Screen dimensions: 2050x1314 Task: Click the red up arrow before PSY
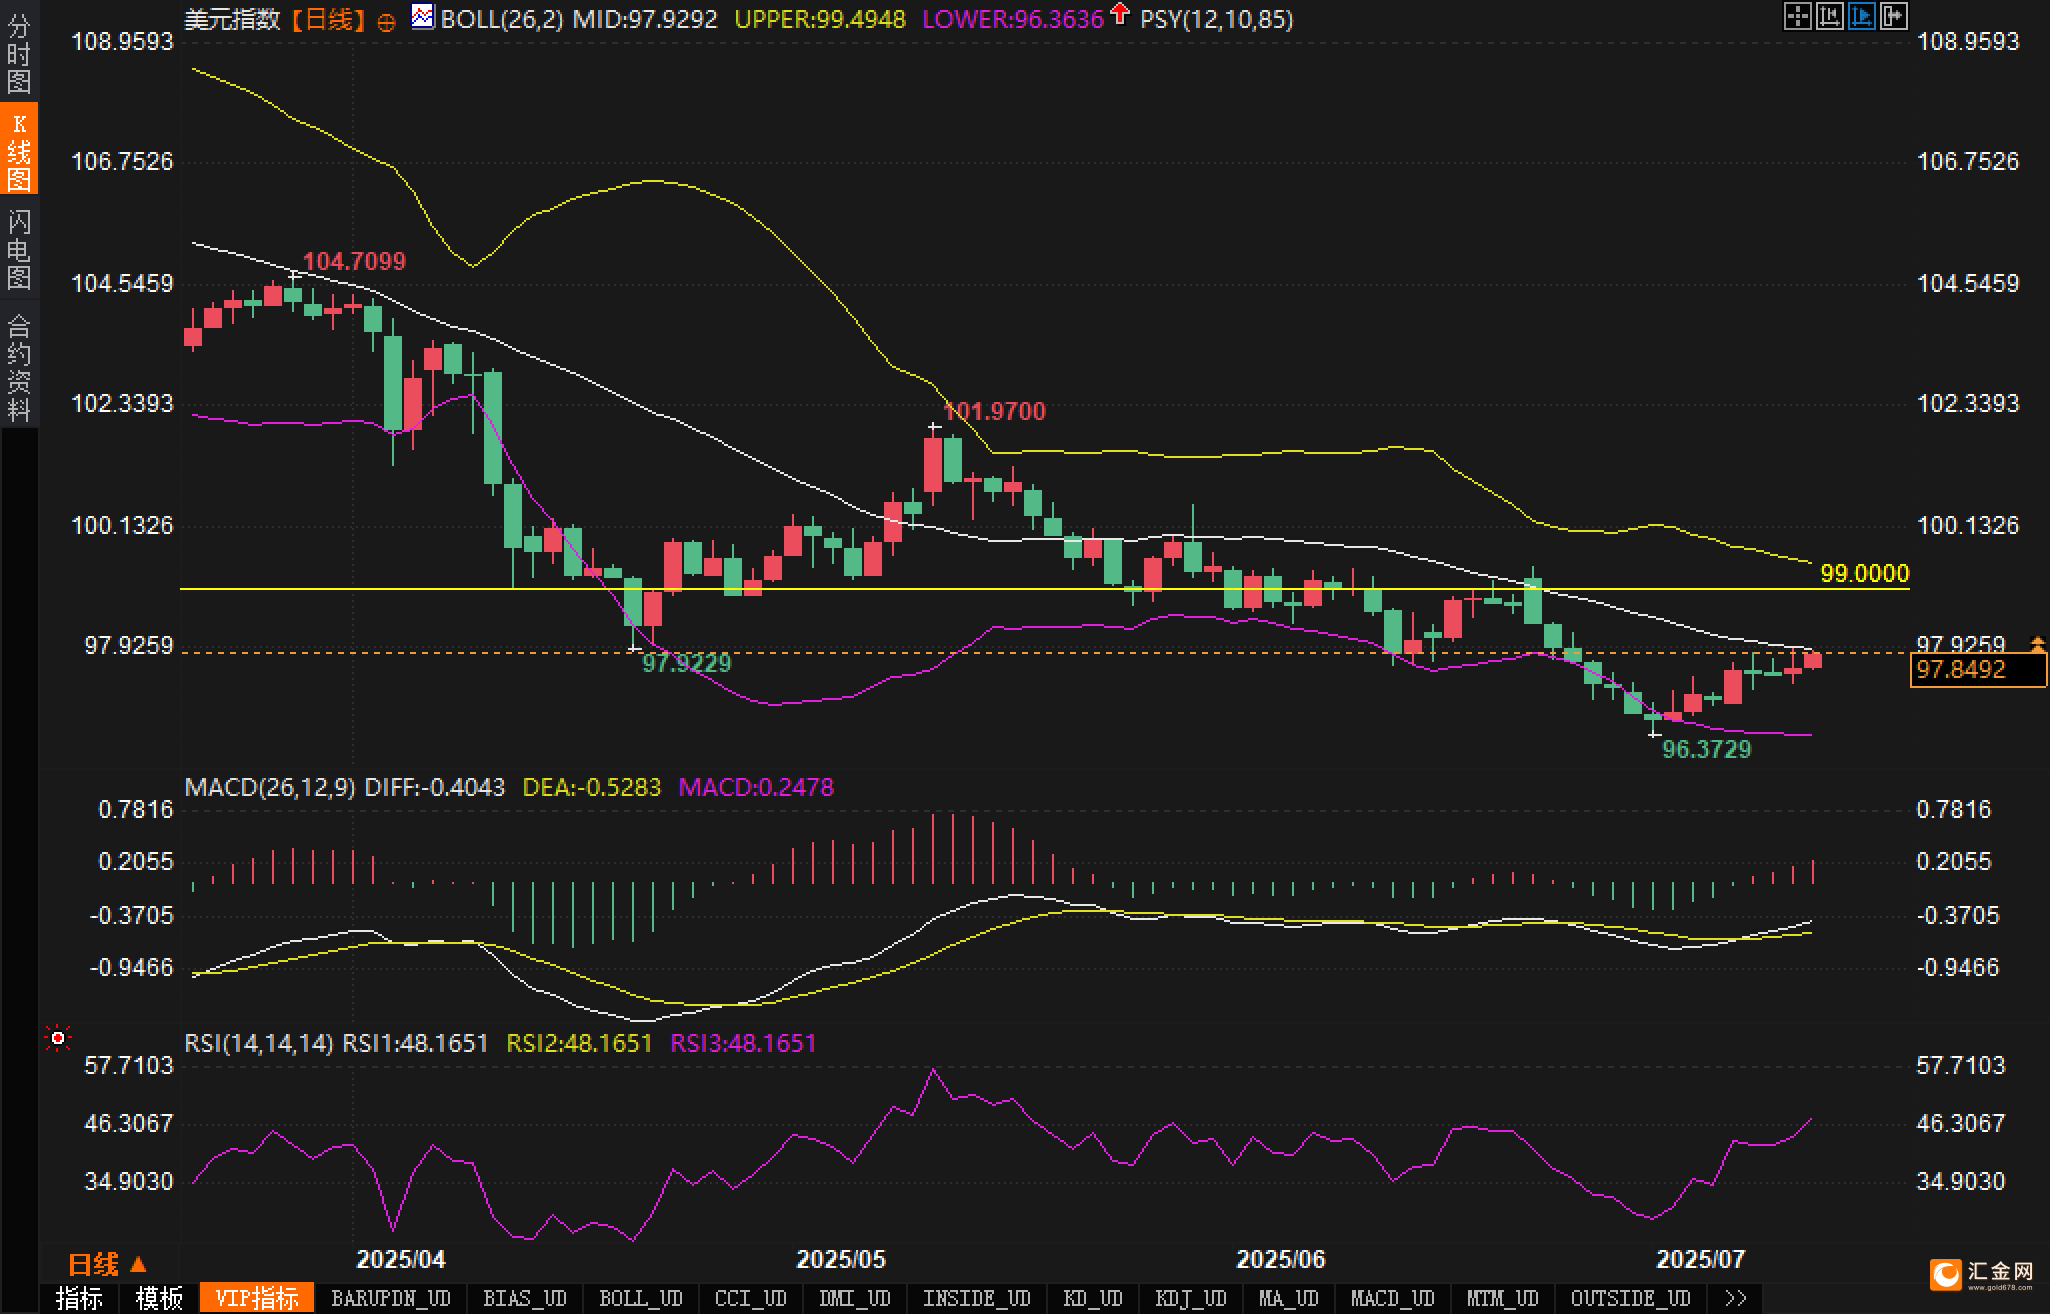(1121, 15)
